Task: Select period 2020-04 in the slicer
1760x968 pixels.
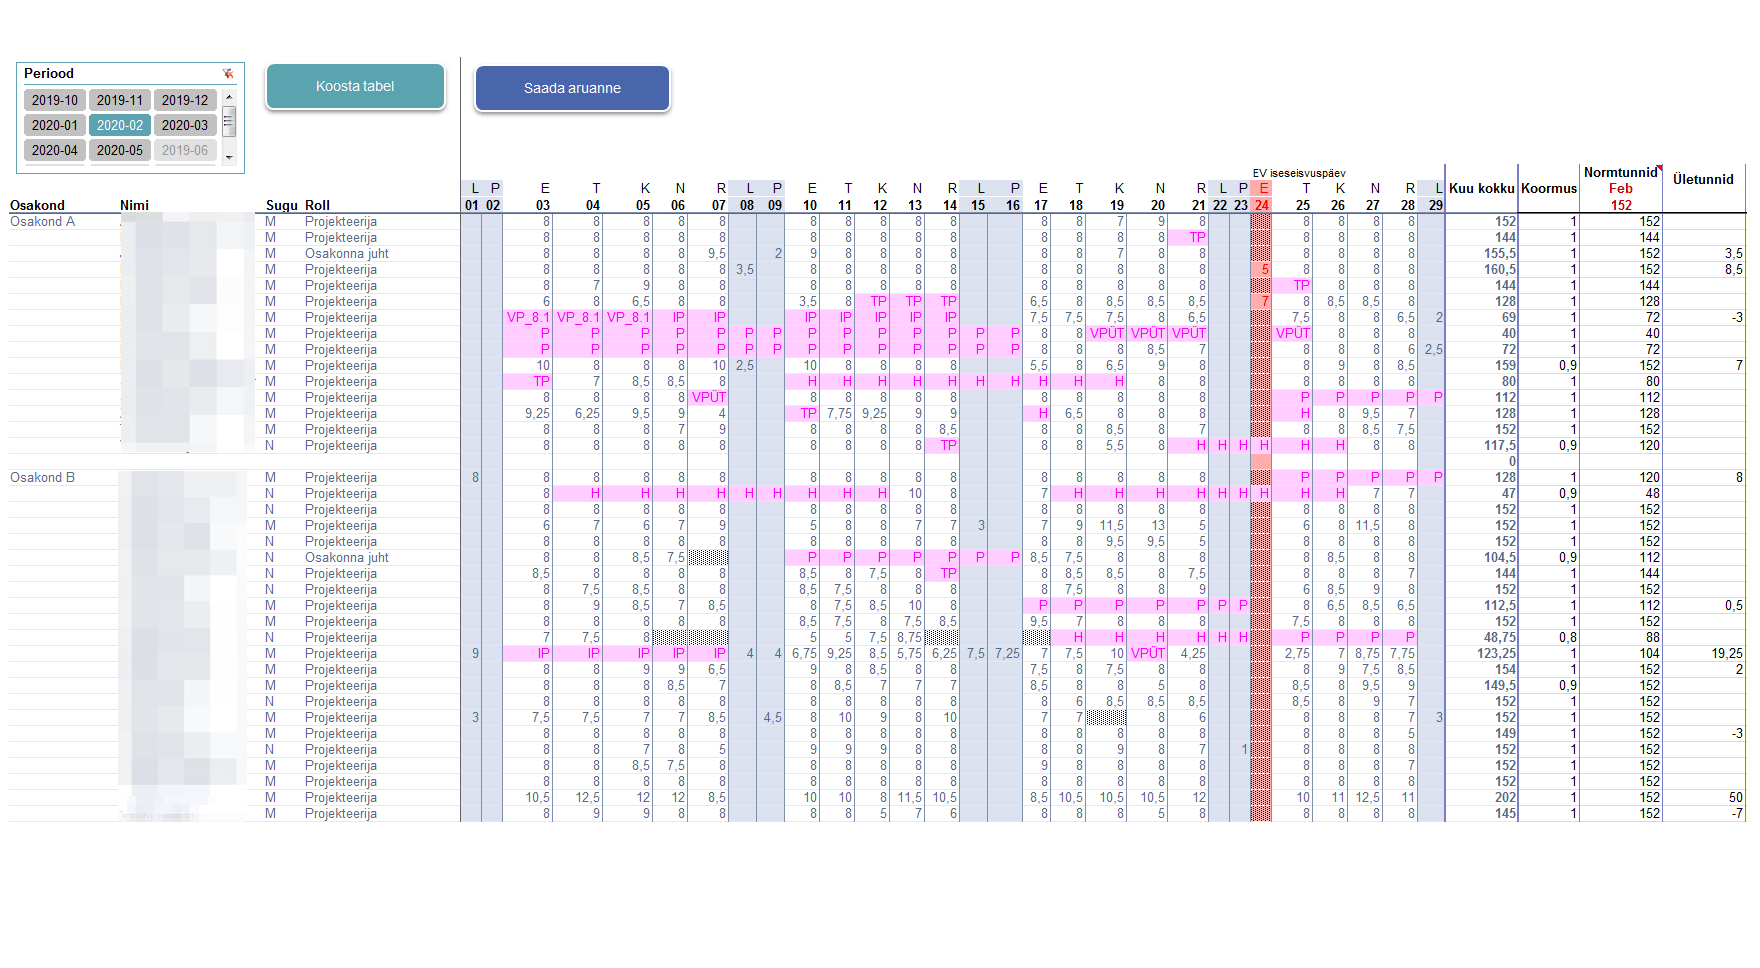Action: 55,150
